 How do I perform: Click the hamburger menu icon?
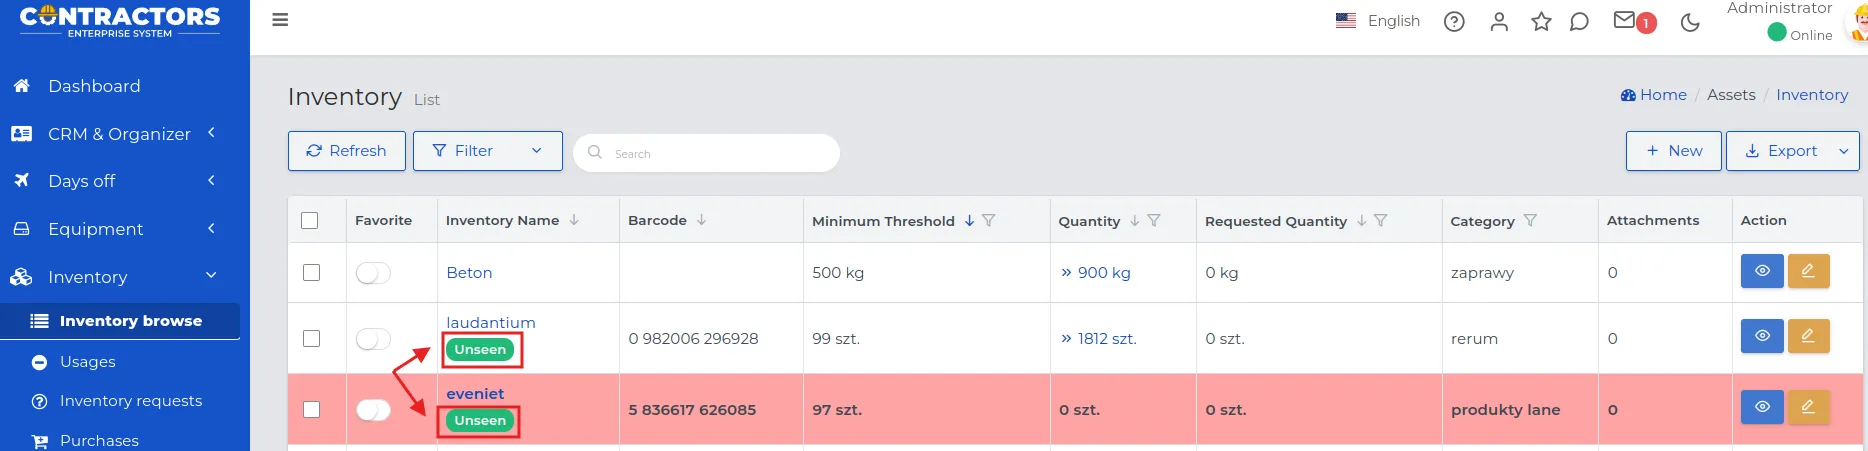280,20
